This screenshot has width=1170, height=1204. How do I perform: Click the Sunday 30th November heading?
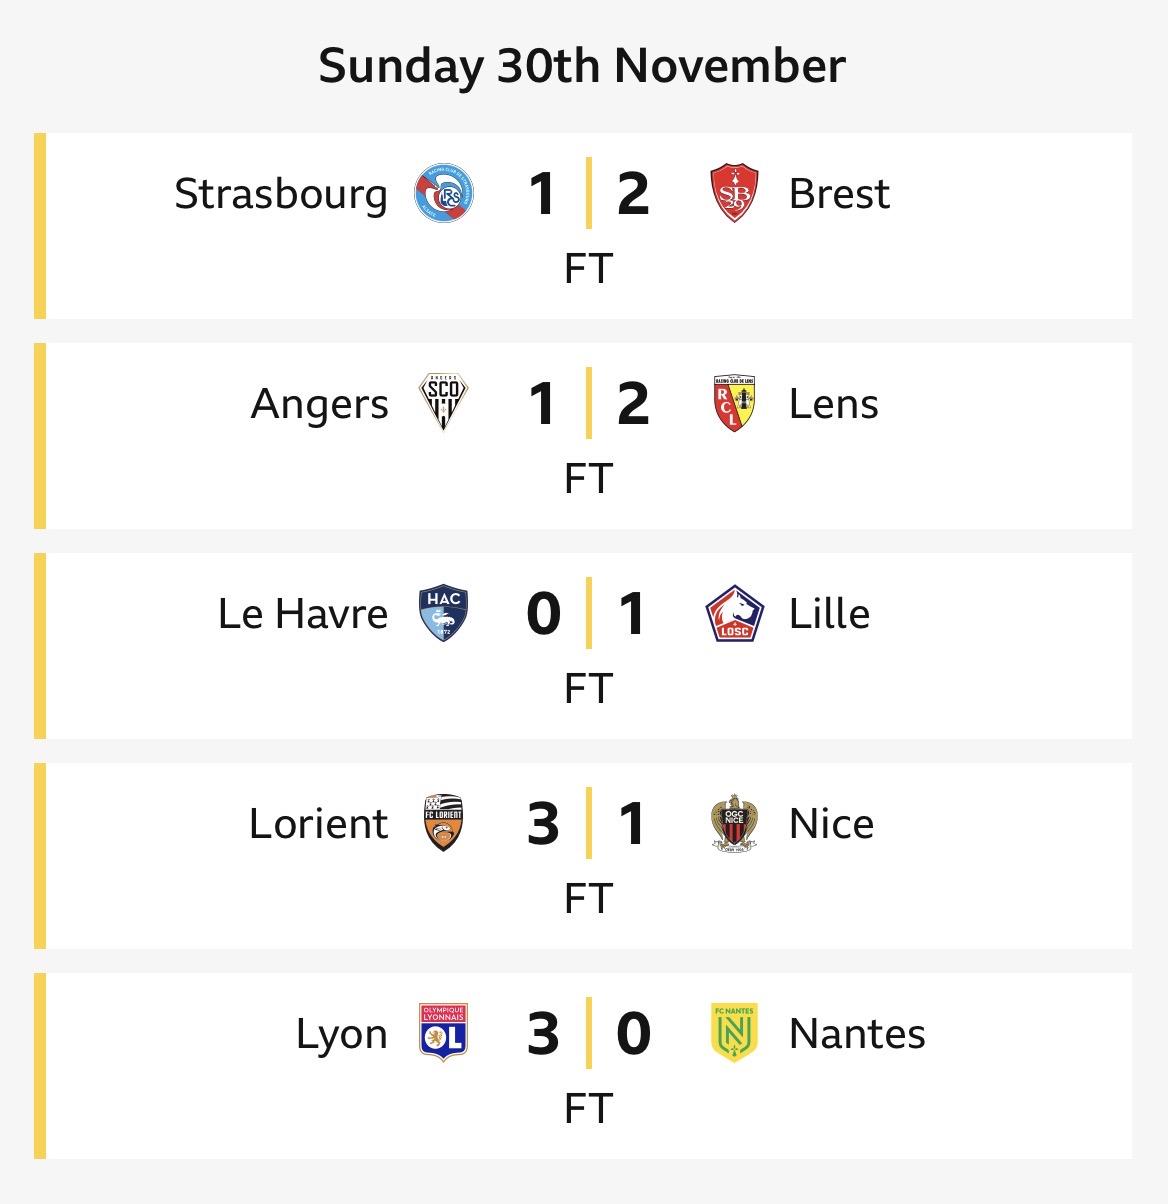[582, 66]
